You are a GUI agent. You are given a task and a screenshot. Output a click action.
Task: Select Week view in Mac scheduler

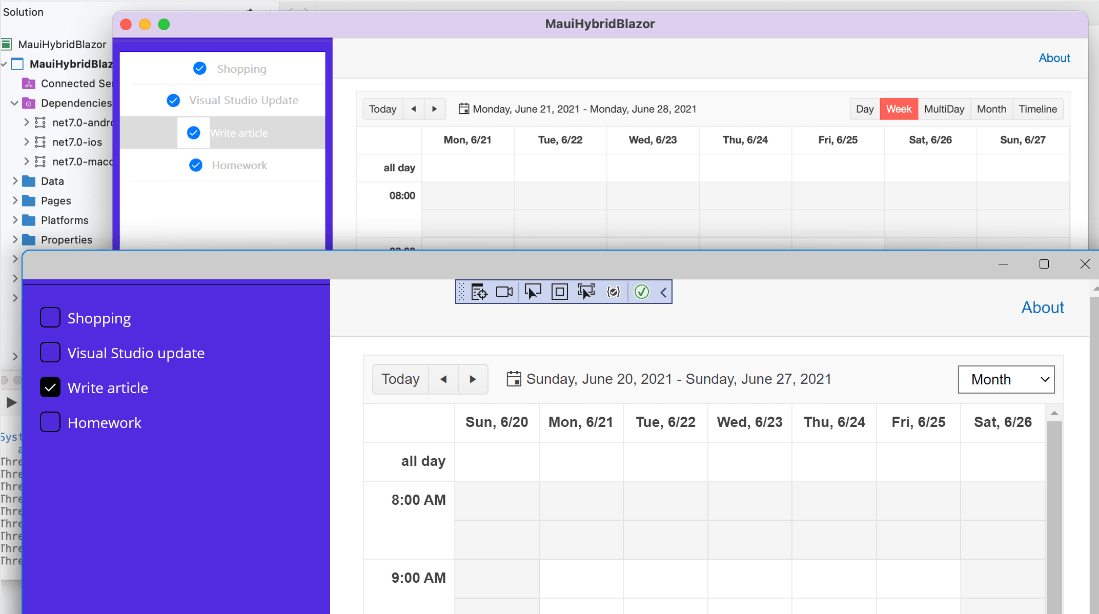click(x=899, y=109)
